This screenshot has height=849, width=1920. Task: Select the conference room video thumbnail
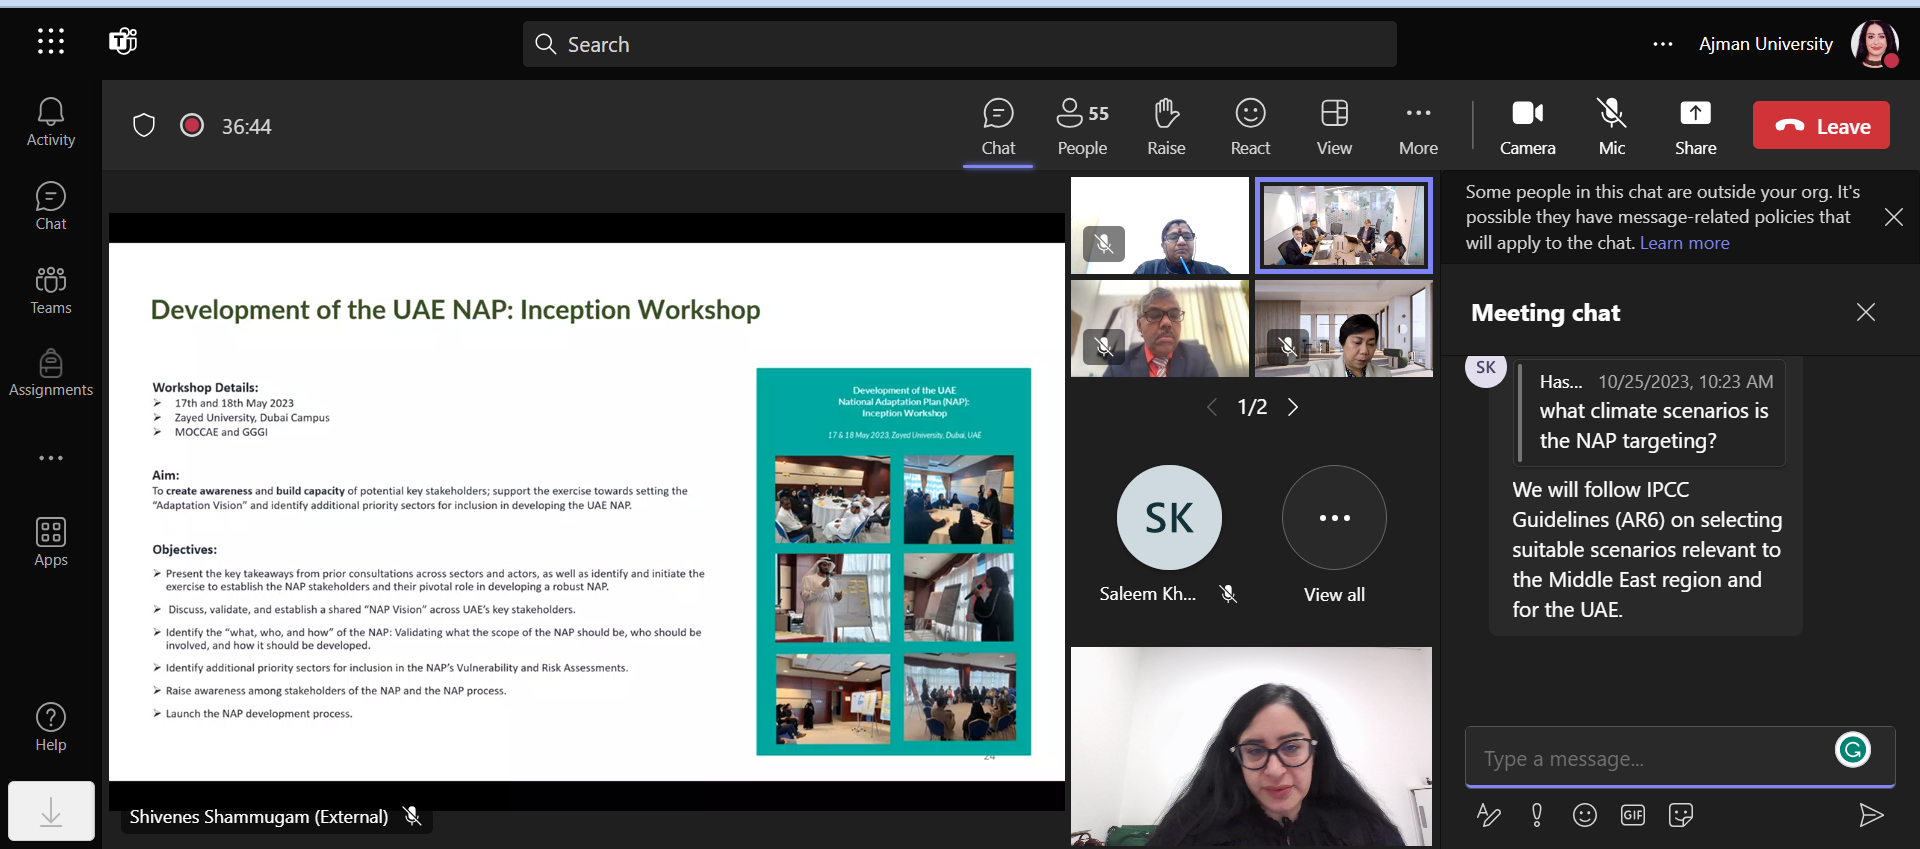[x=1343, y=226]
